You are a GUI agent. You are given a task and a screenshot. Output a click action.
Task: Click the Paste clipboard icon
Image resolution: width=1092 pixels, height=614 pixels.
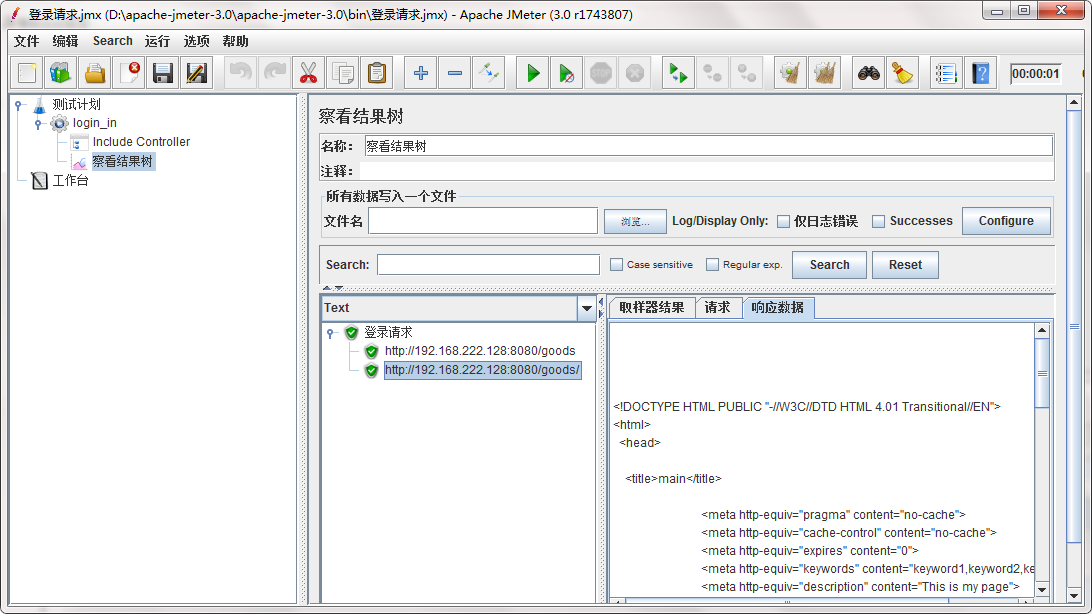tap(377, 72)
